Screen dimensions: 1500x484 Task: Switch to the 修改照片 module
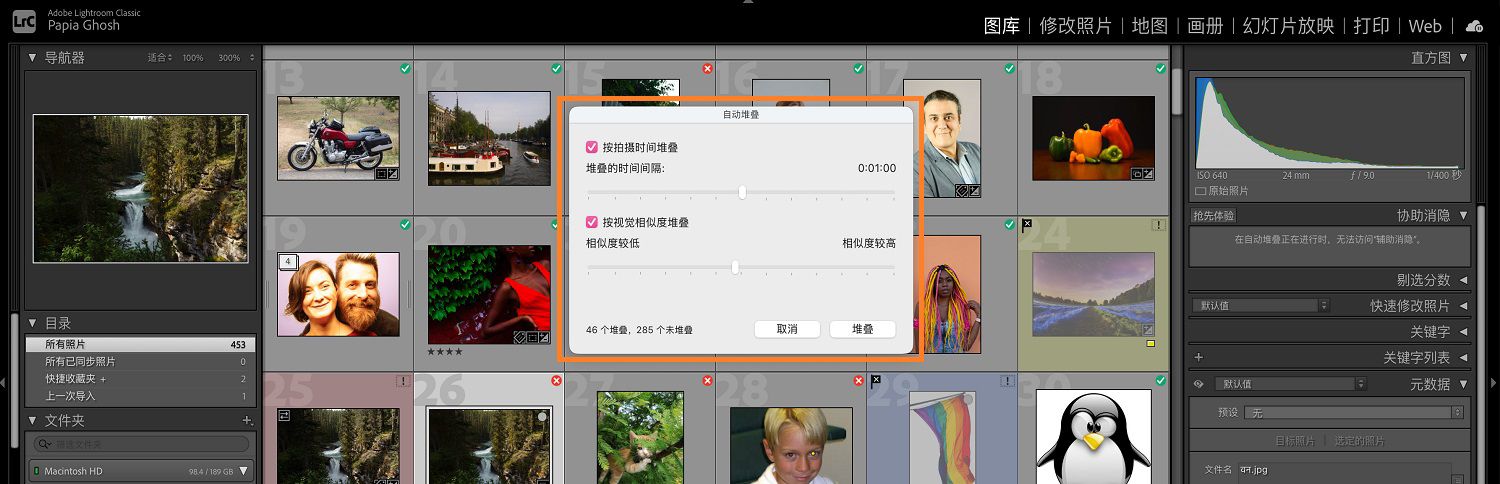click(x=1076, y=26)
